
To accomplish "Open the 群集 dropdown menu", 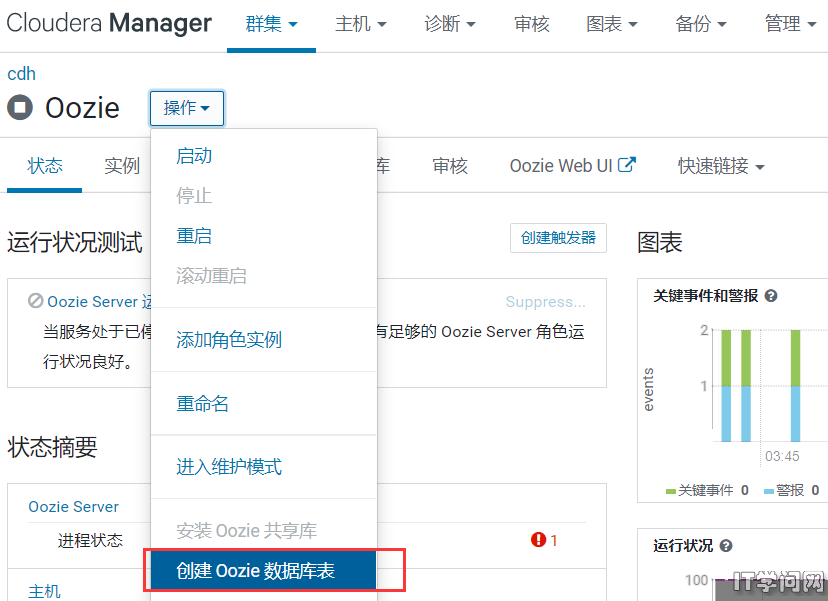I will tap(271, 24).
